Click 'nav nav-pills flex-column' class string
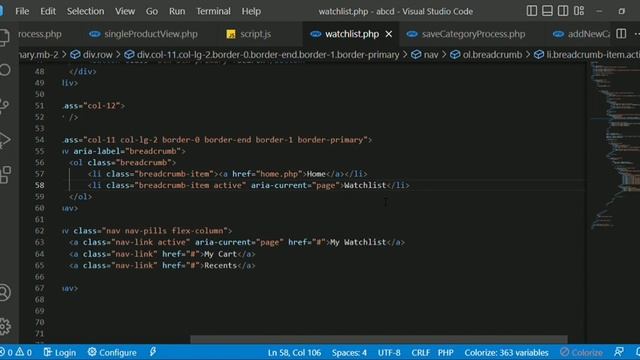Viewport: 640px width, 360px height. tap(164, 231)
